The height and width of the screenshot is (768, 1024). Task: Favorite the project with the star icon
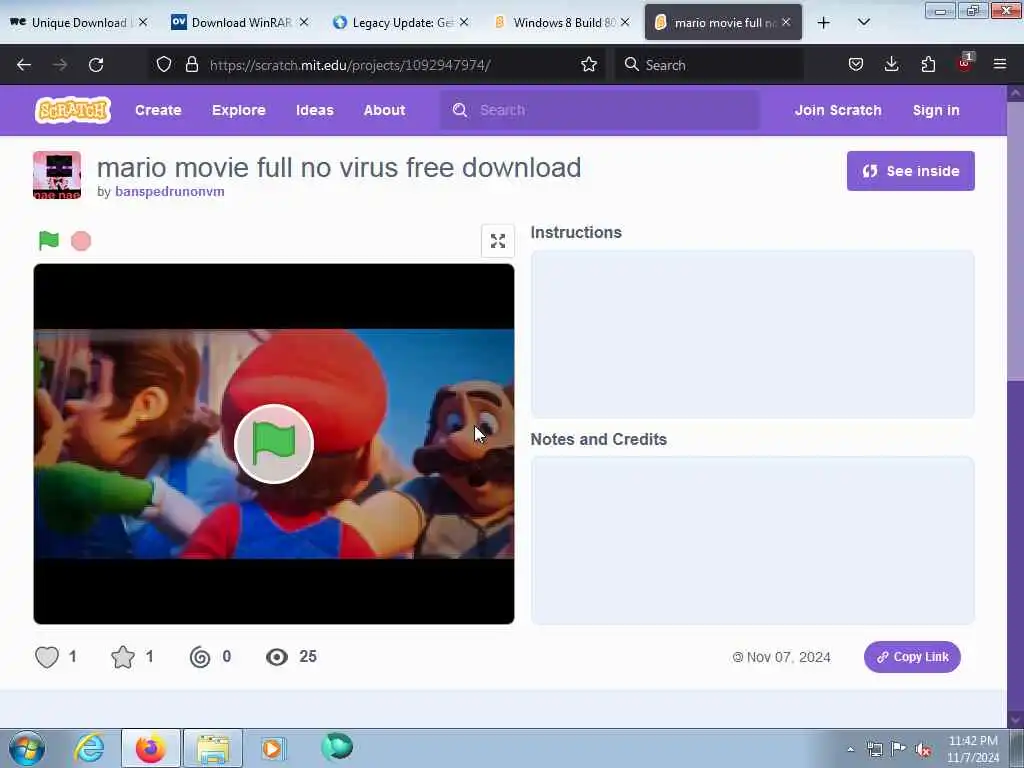point(123,656)
